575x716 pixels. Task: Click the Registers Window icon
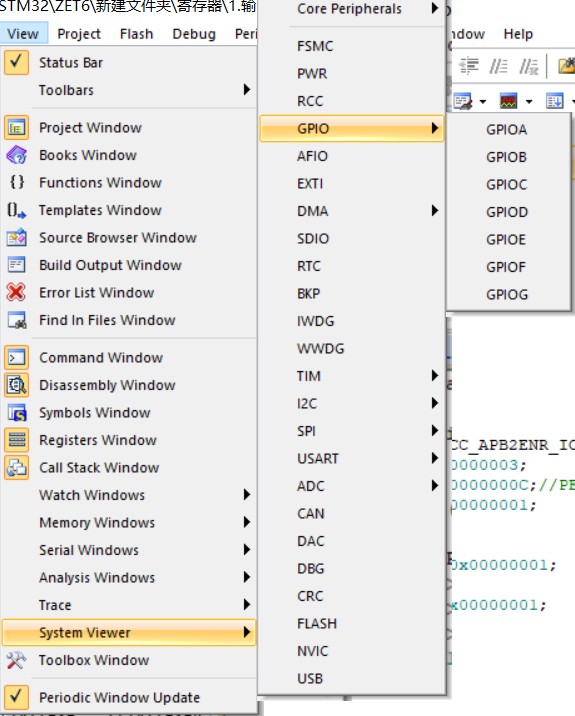coord(16,440)
